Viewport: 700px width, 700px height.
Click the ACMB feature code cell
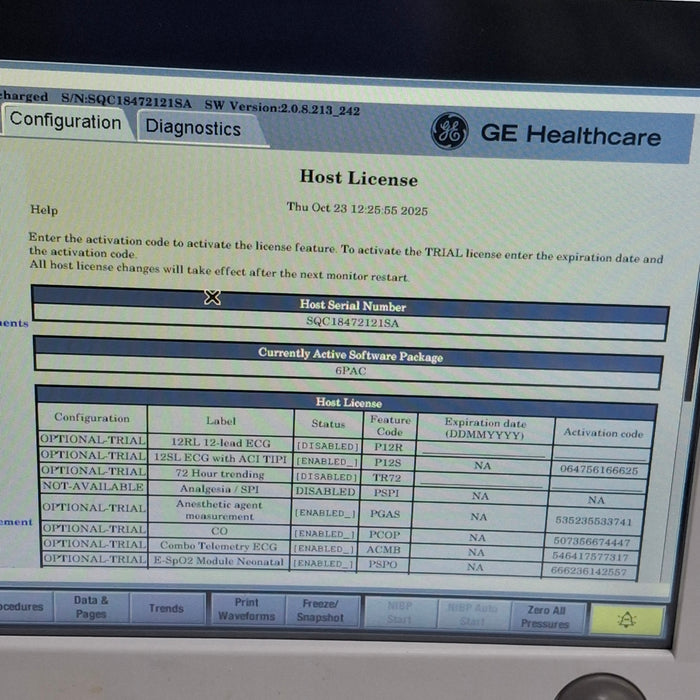click(x=383, y=550)
